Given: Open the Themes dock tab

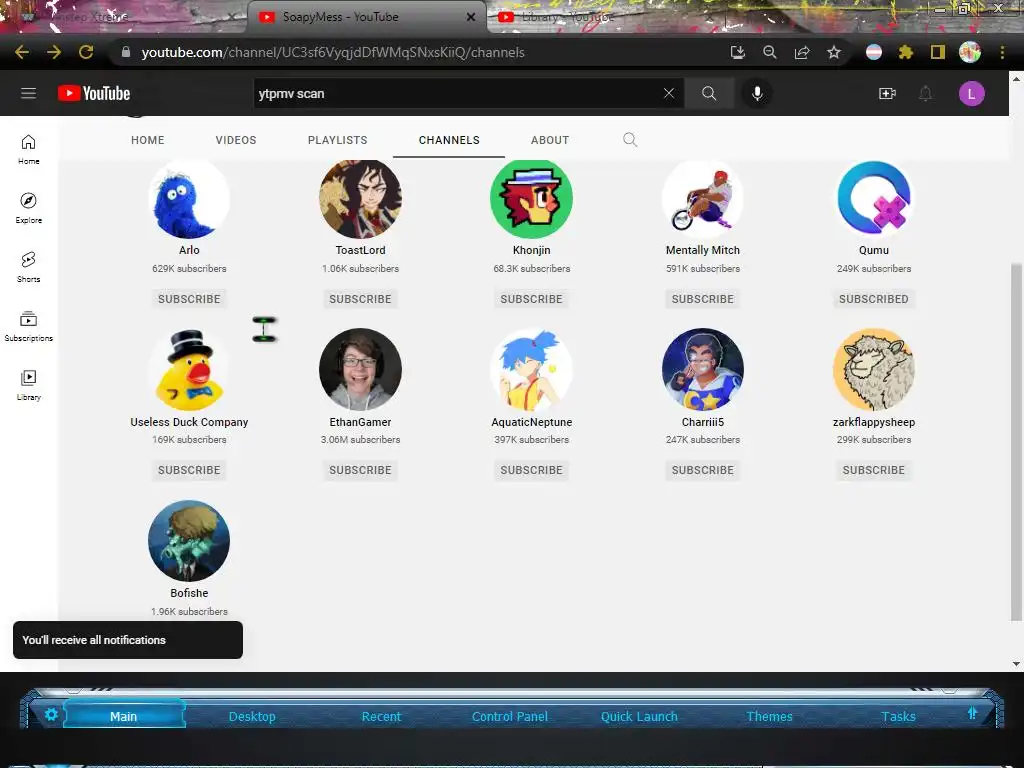Looking at the screenshot, I should click(769, 716).
